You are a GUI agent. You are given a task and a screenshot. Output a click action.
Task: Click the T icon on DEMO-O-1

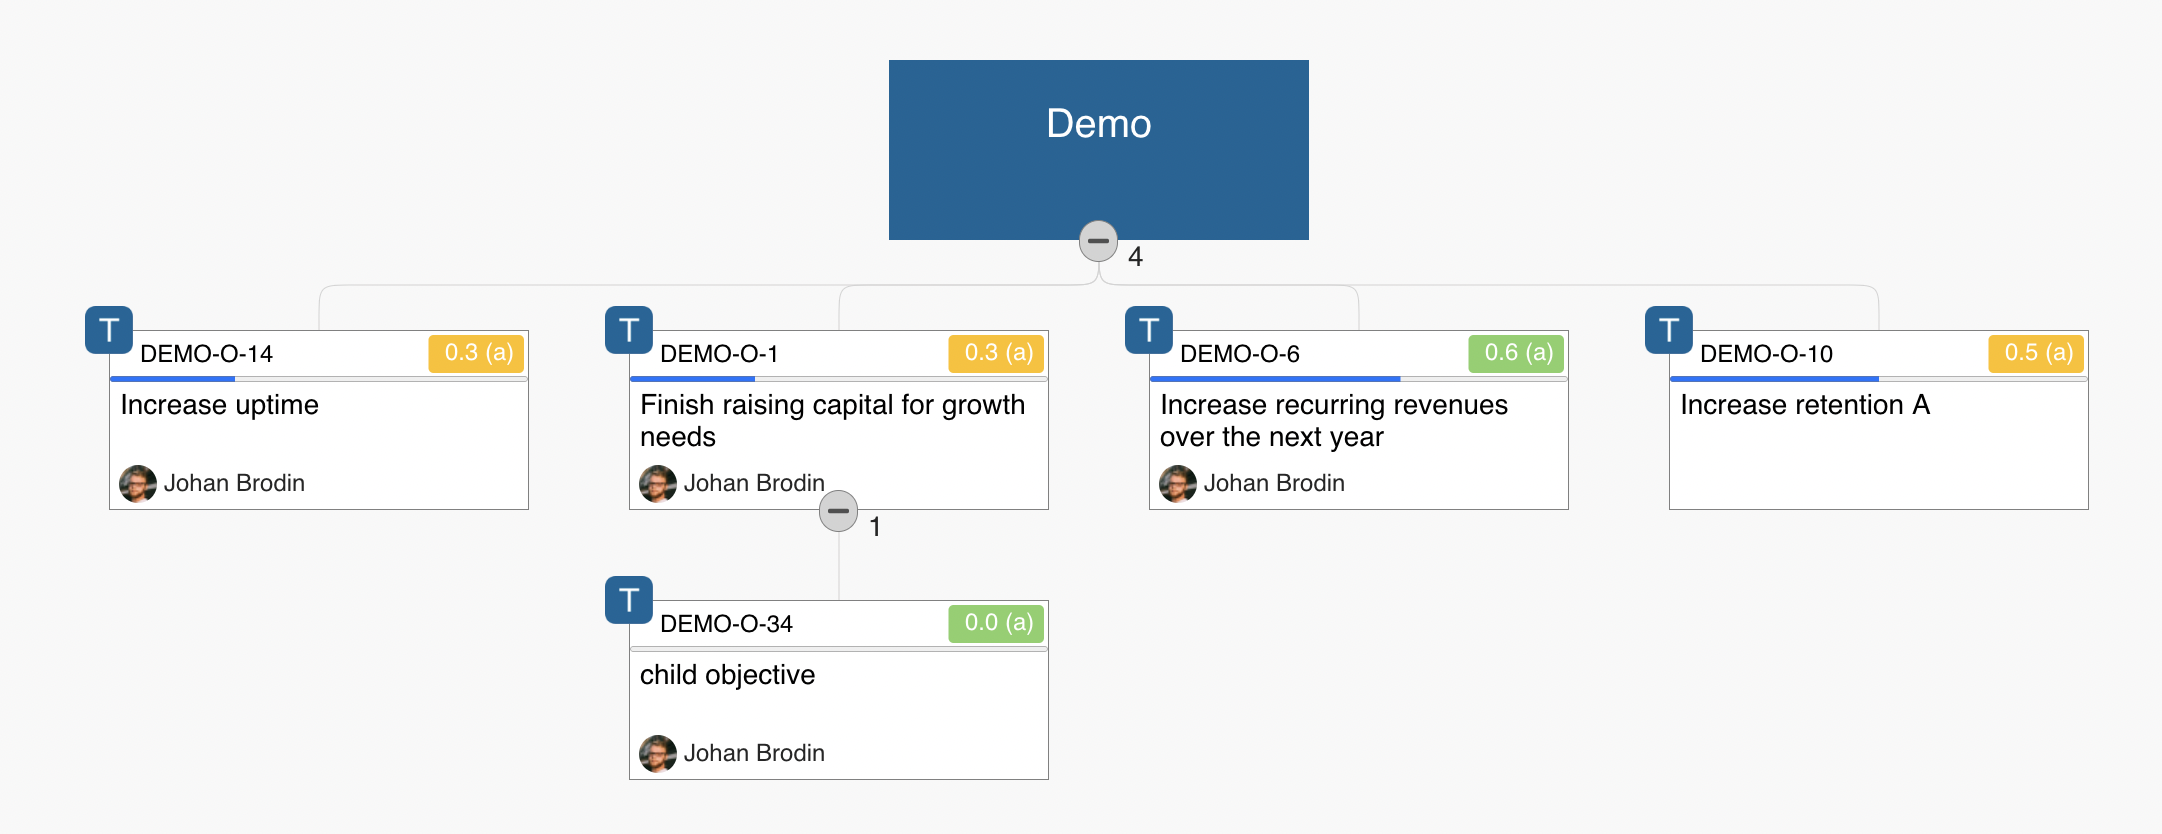point(629,330)
